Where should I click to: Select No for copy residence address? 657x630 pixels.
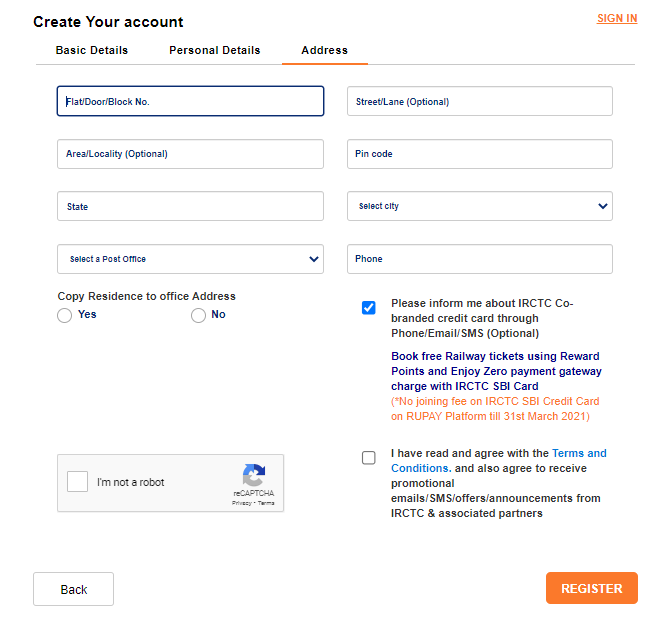[198, 315]
